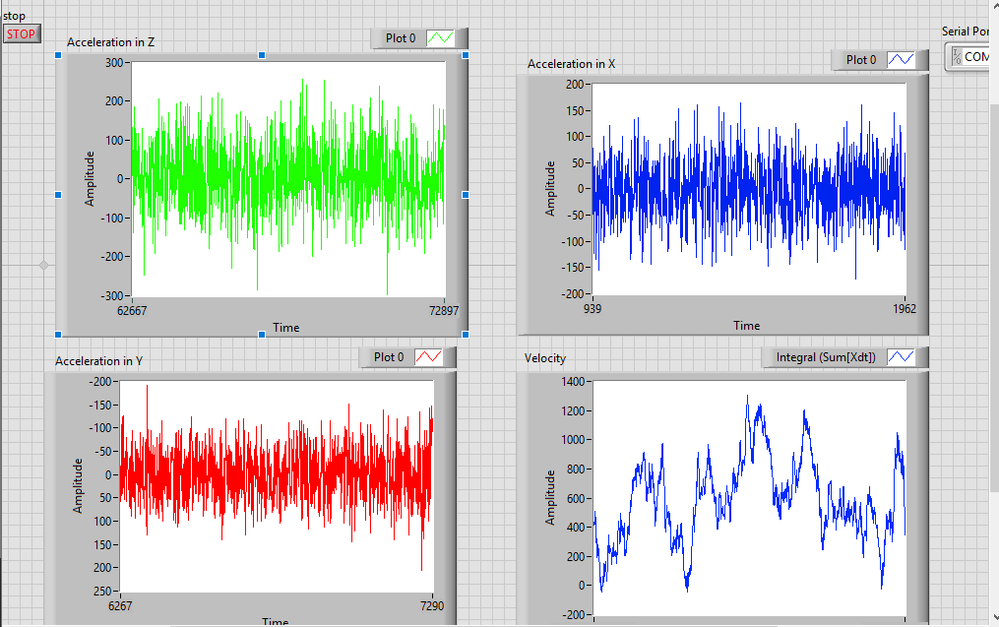Click the Time label under X graph

tap(747, 326)
